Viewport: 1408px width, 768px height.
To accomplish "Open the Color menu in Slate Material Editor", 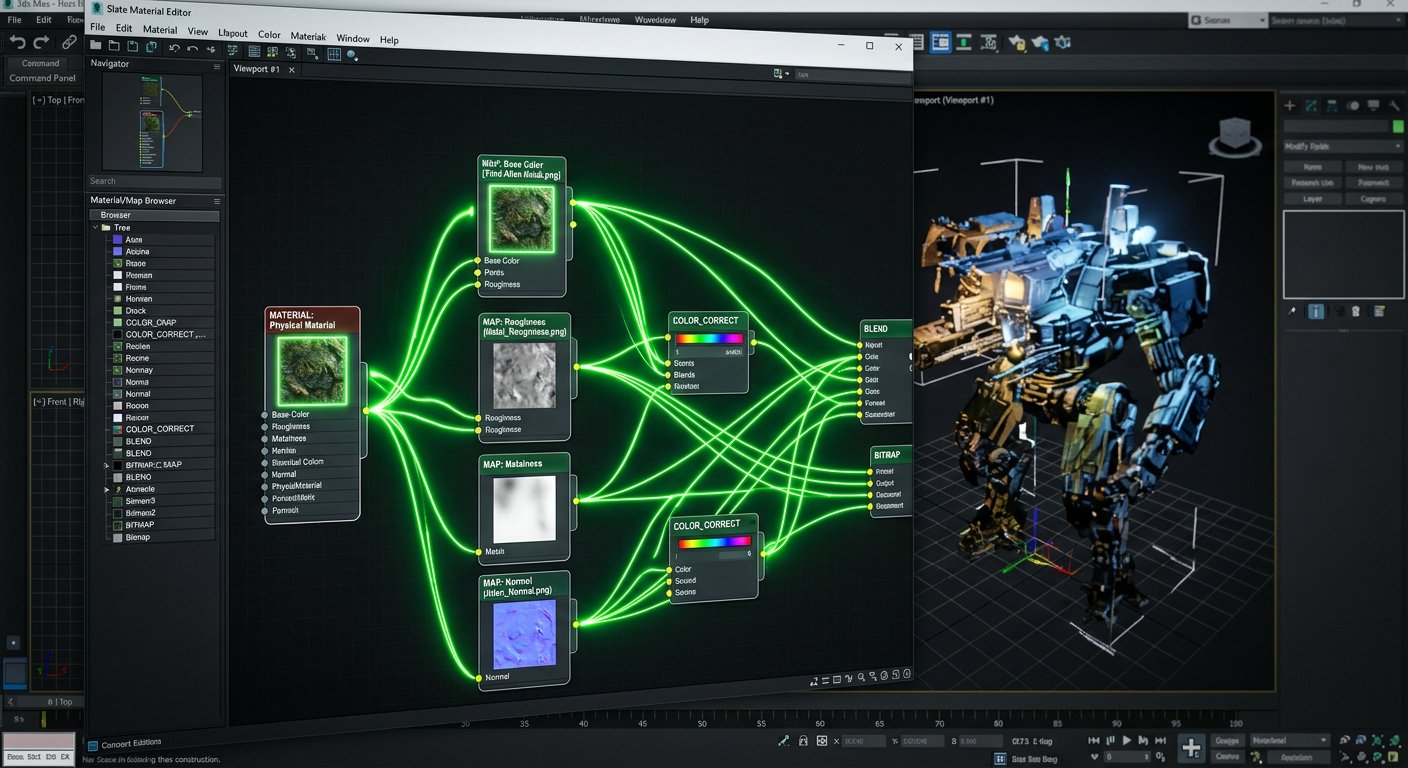I will 269,35.
